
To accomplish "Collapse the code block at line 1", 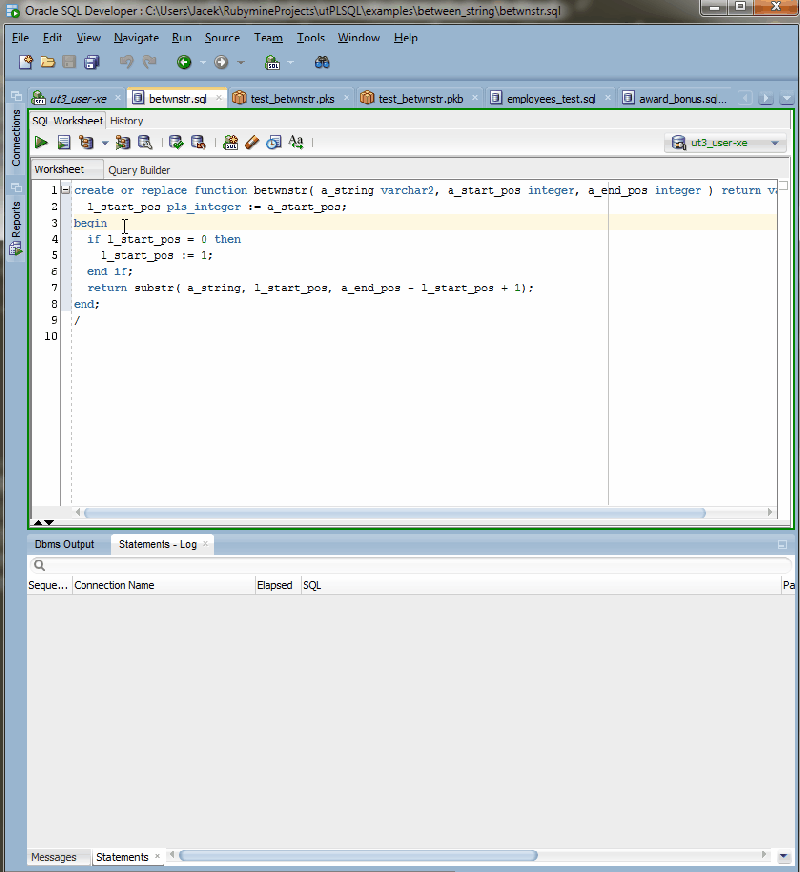I will point(64,190).
